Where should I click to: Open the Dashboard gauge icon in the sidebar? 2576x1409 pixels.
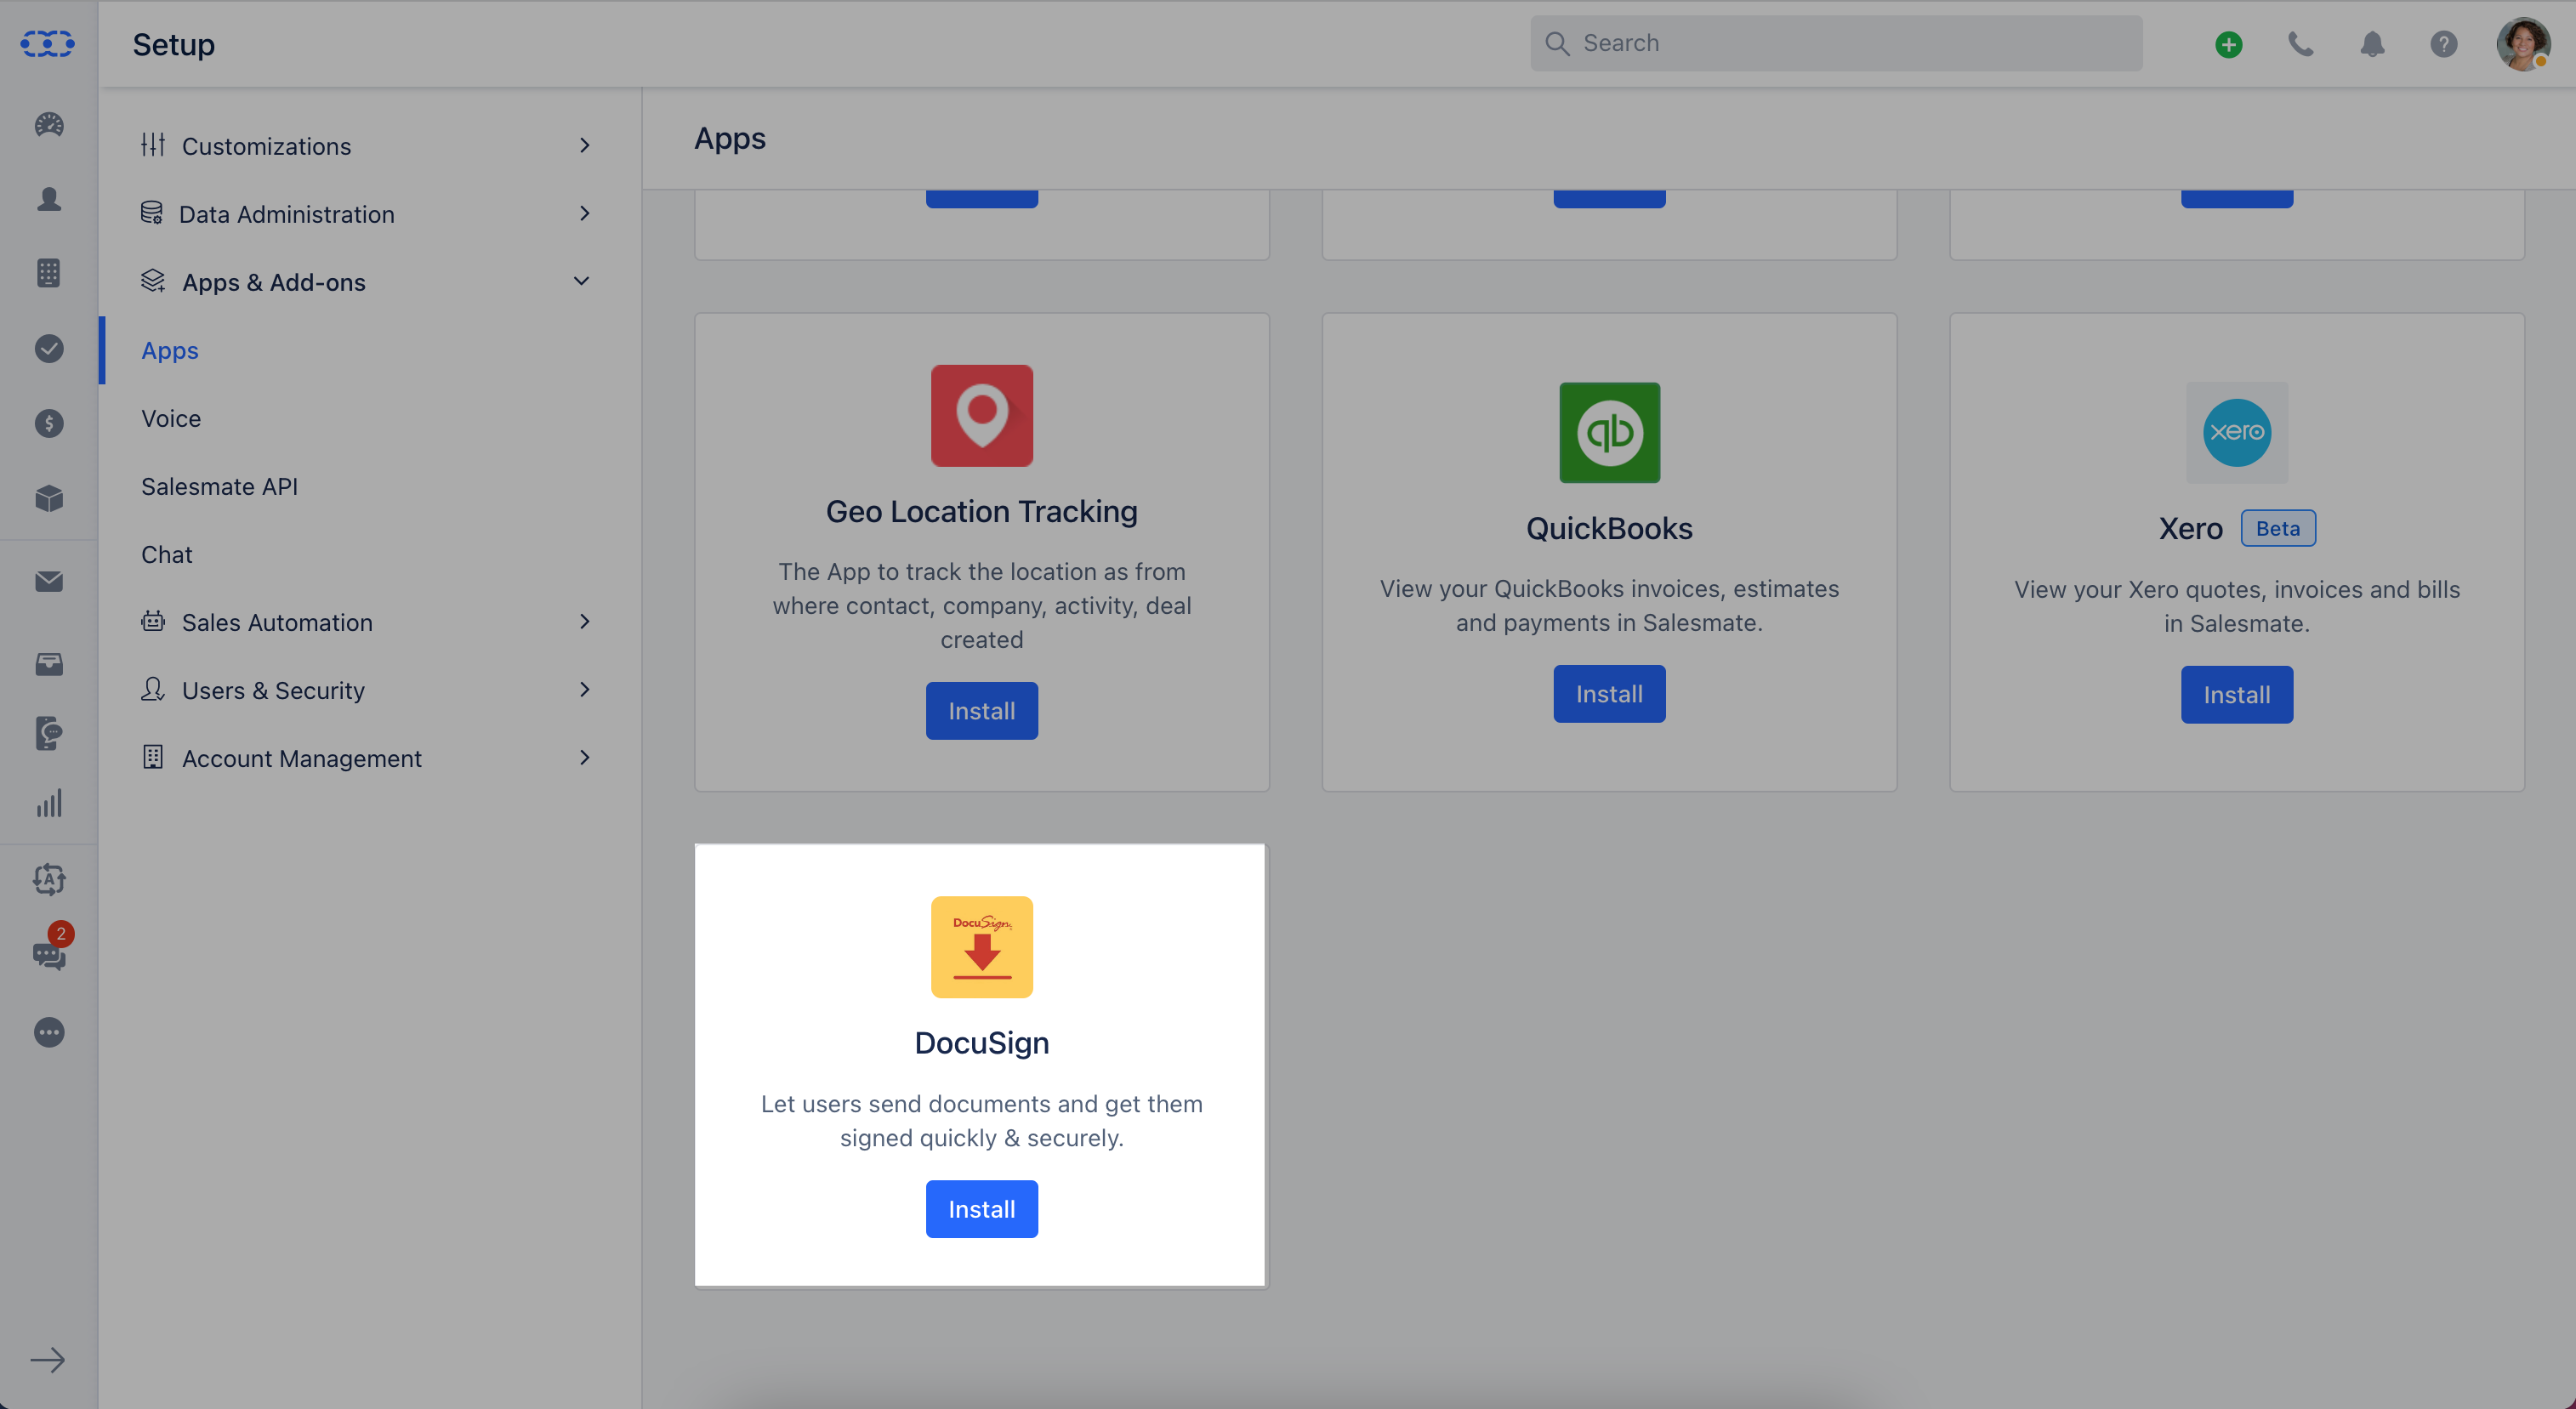pos(49,124)
